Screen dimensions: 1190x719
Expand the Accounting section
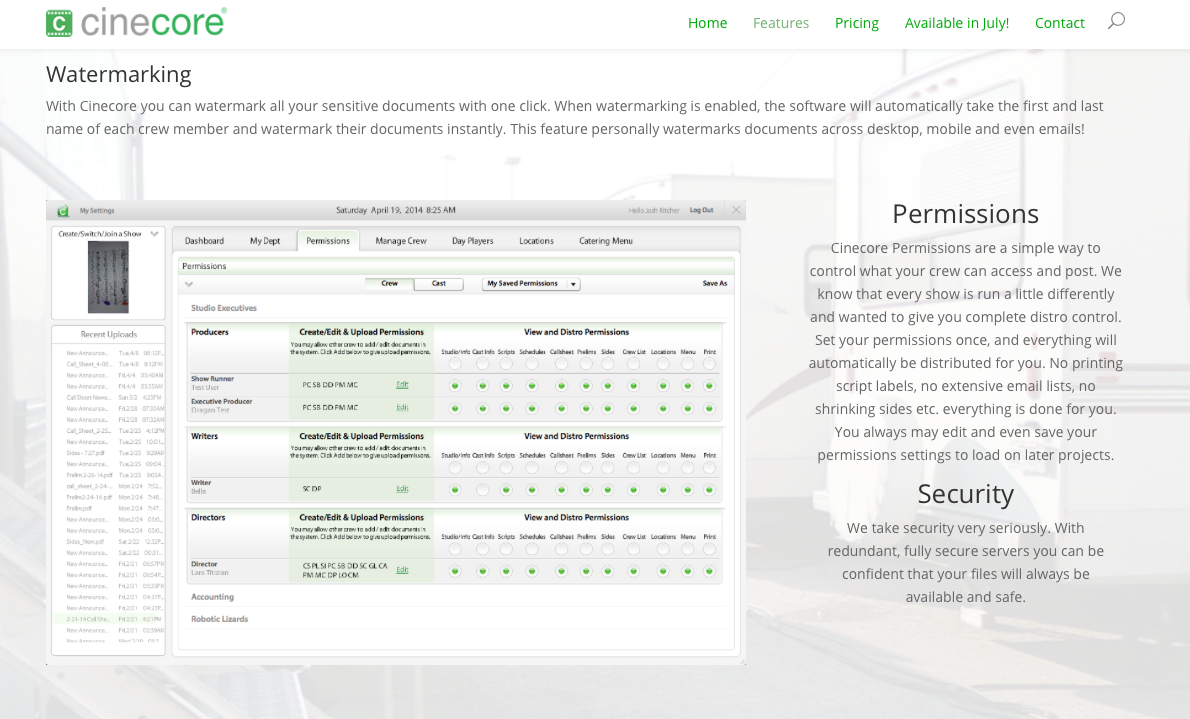click(x=212, y=597)
